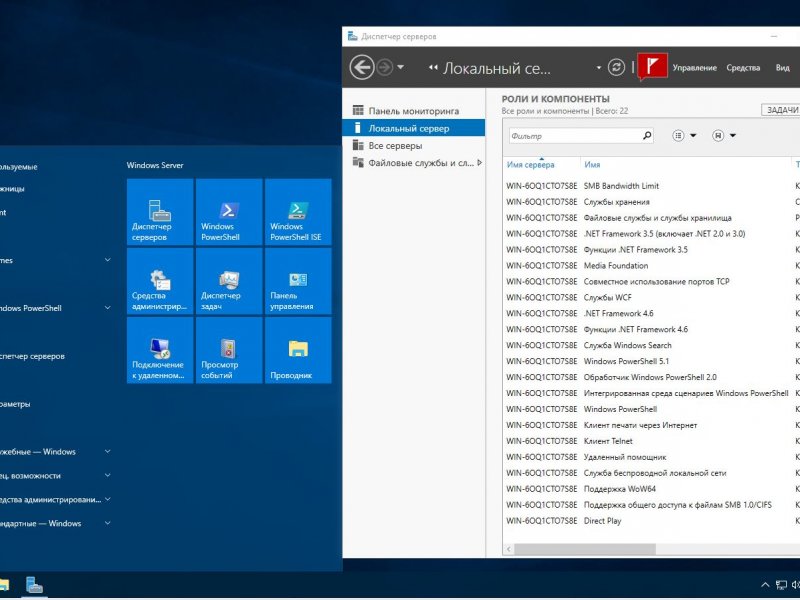Image resolution: width=800 pixels, height=600 pixels.
Task: Open the Вид menu
Action: click(x=783, y=67)
